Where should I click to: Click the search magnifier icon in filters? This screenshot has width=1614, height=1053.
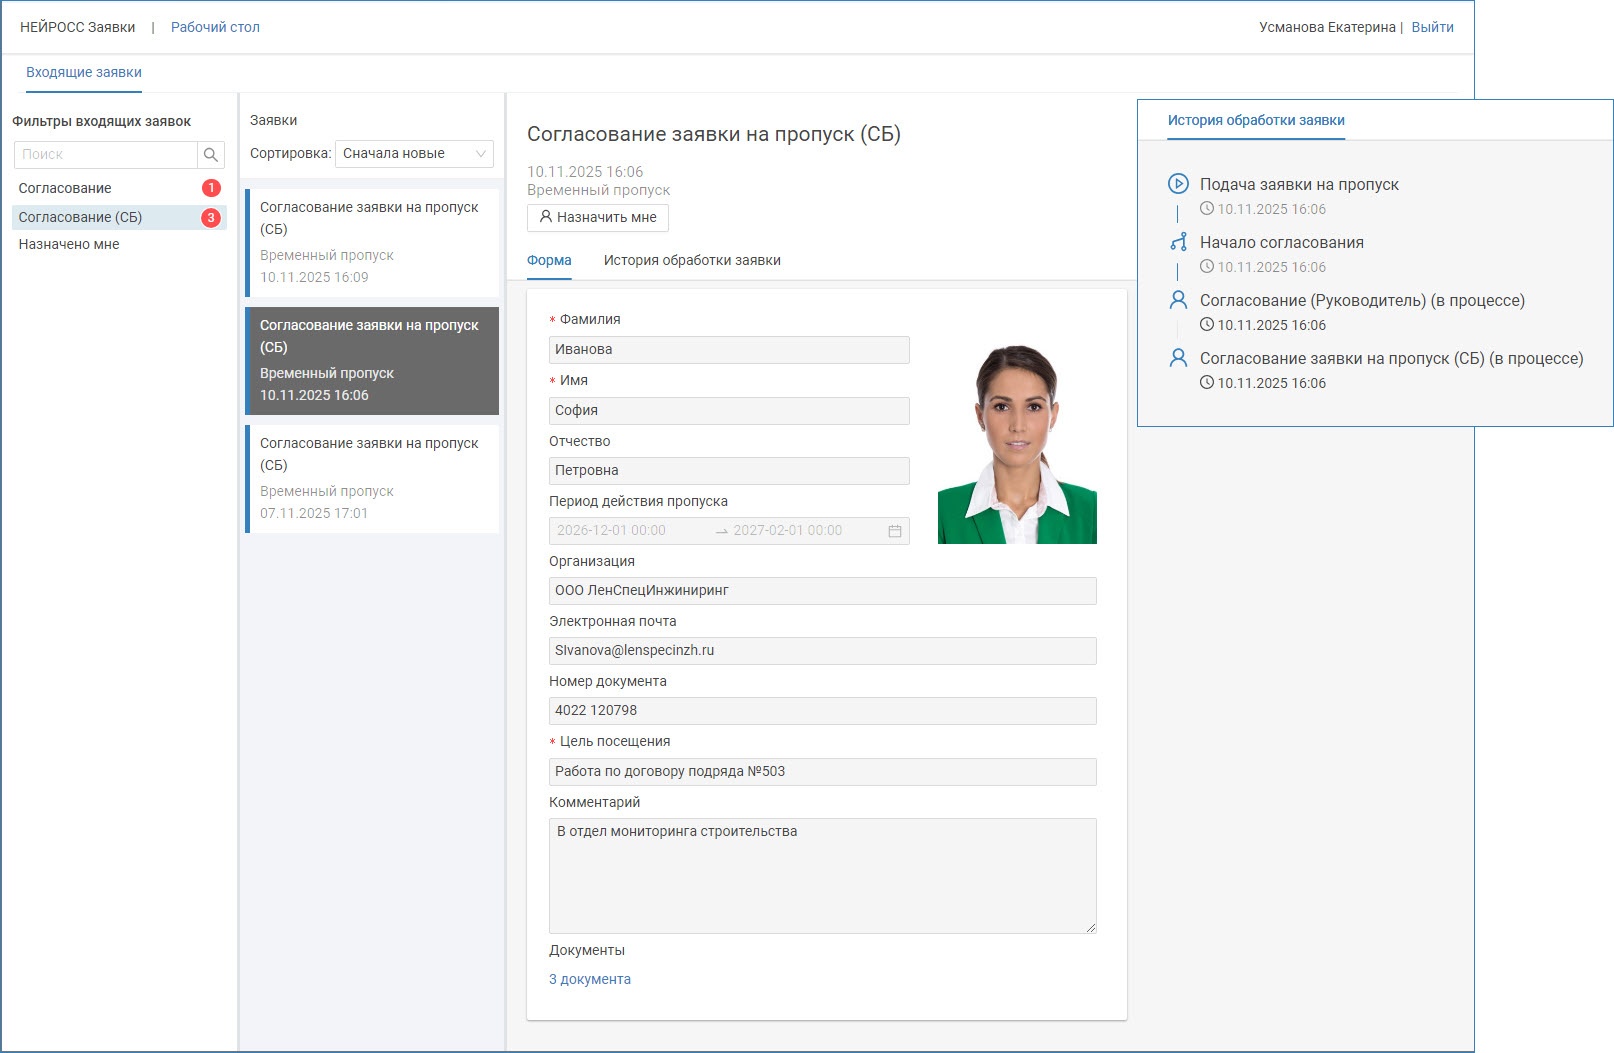click(210, 155)
